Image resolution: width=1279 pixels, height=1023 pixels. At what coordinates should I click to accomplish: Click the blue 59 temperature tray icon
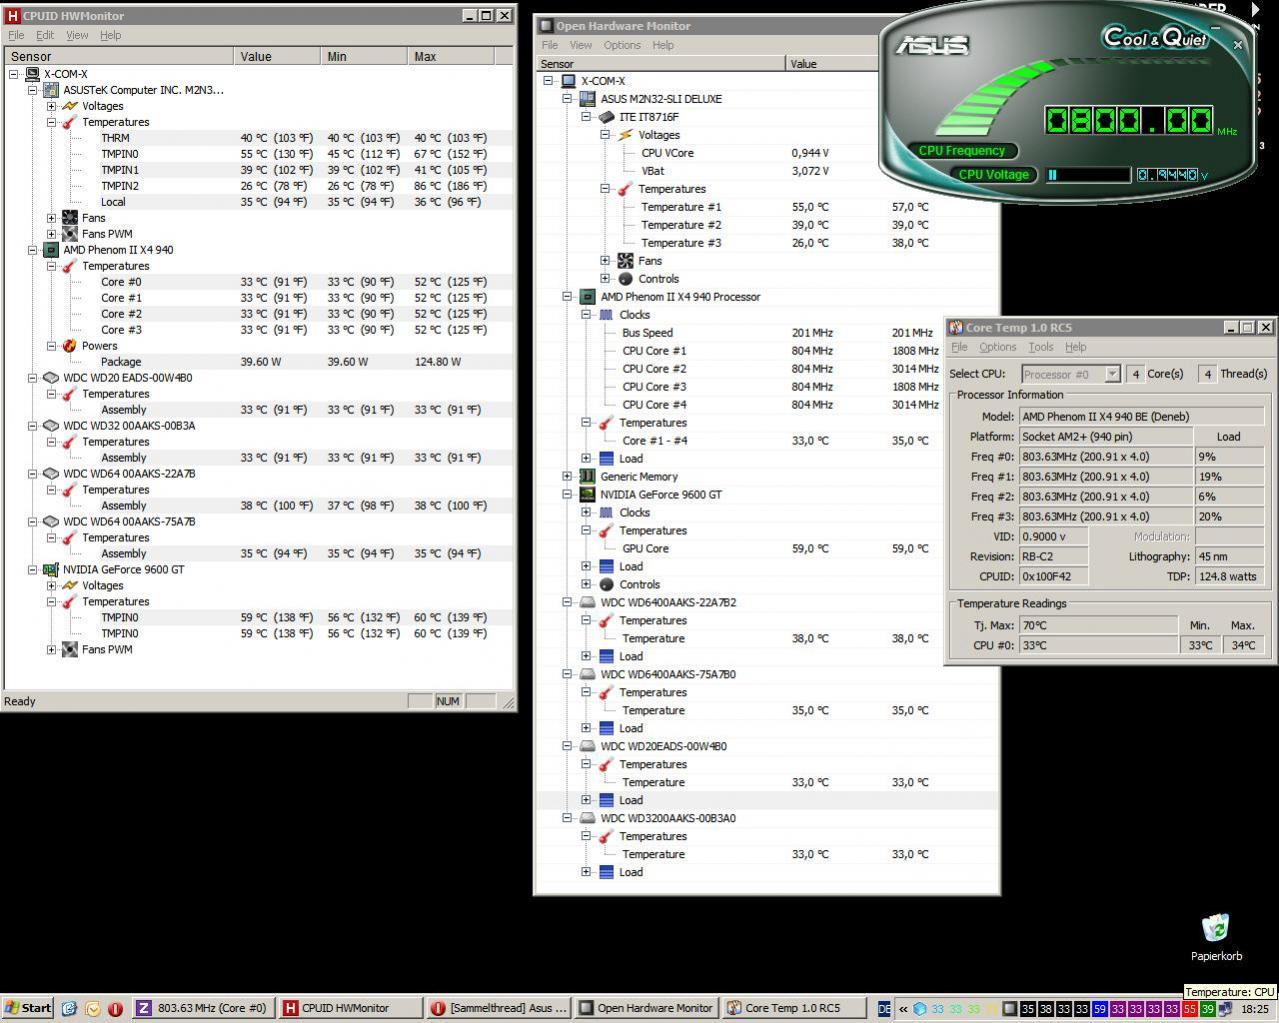[x=1100, y=1009]
